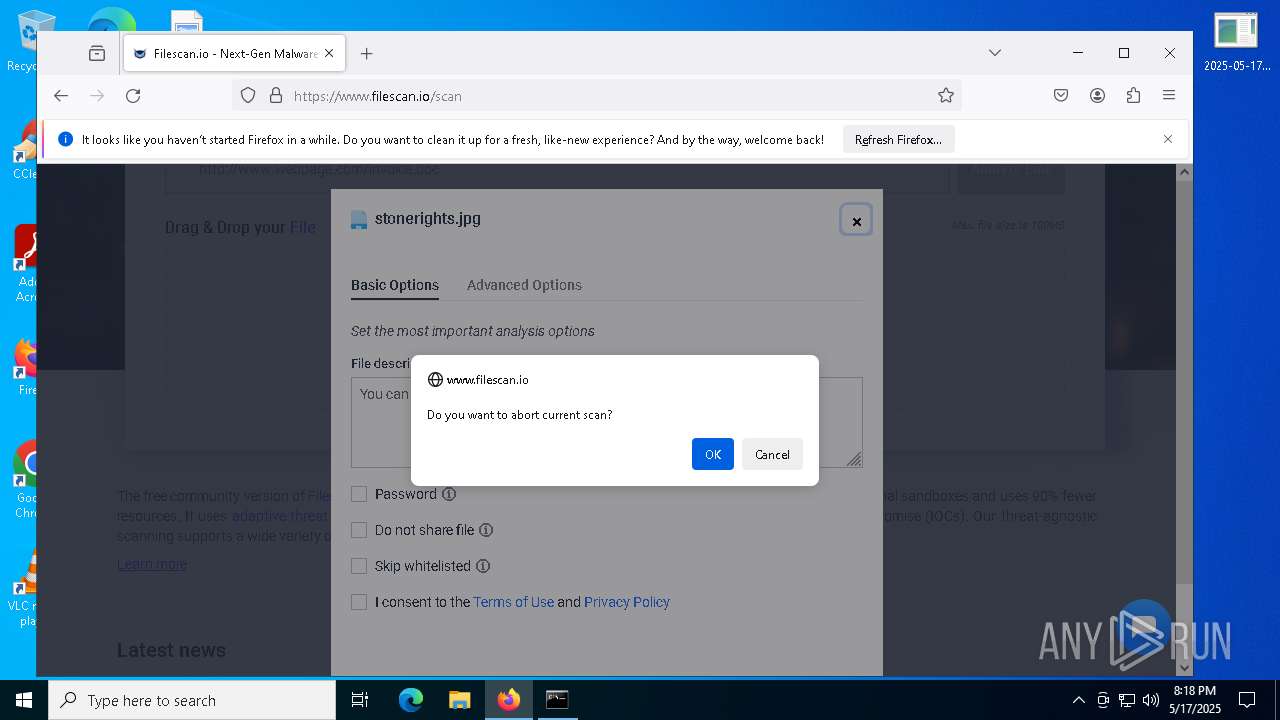Select Firefox in the taskbar

[509, 700]
